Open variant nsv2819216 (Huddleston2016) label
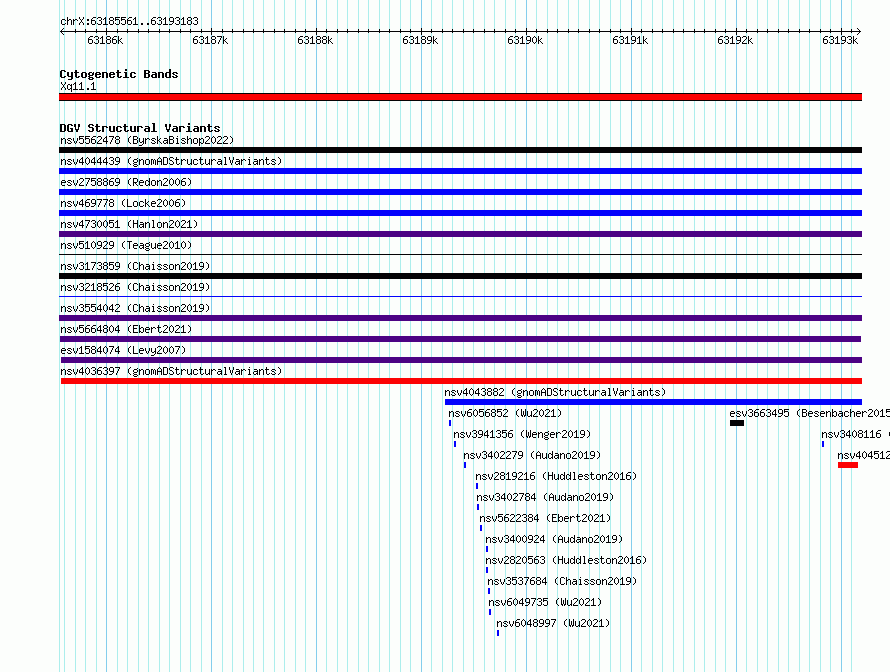The width and height of the screenshot is (890, 672). 556,476
